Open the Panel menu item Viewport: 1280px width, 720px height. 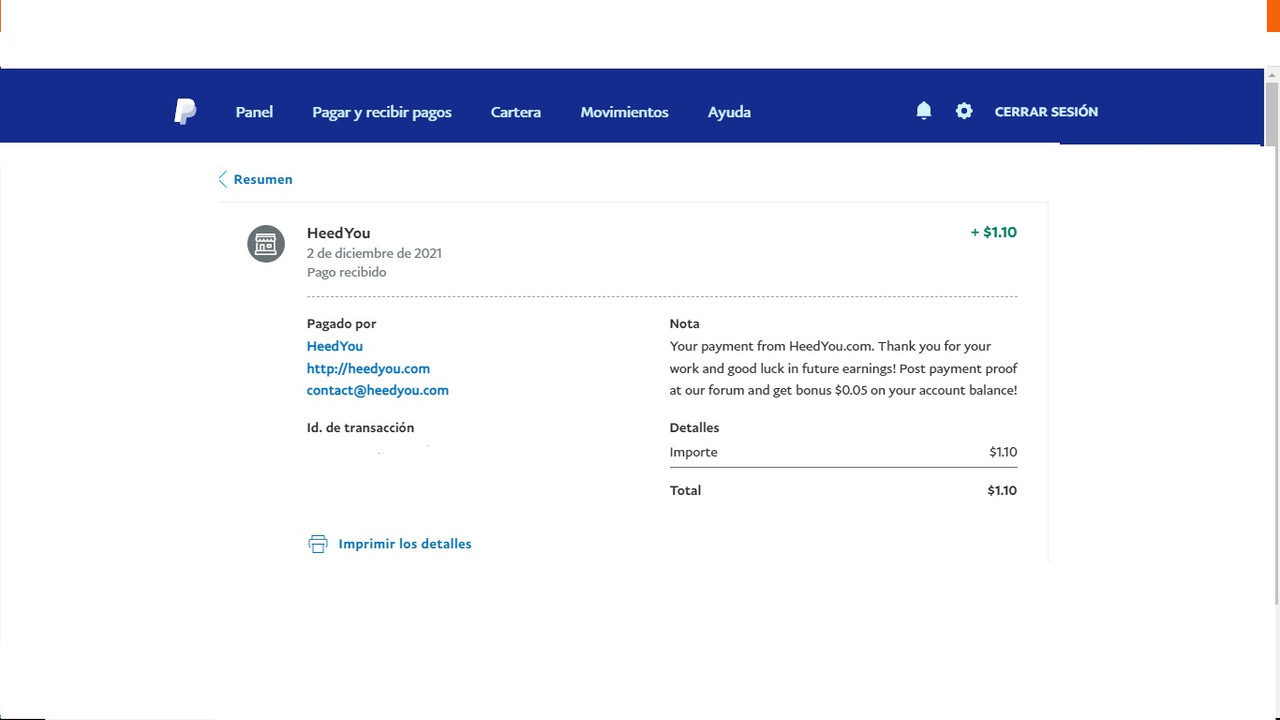pos(254,112)
